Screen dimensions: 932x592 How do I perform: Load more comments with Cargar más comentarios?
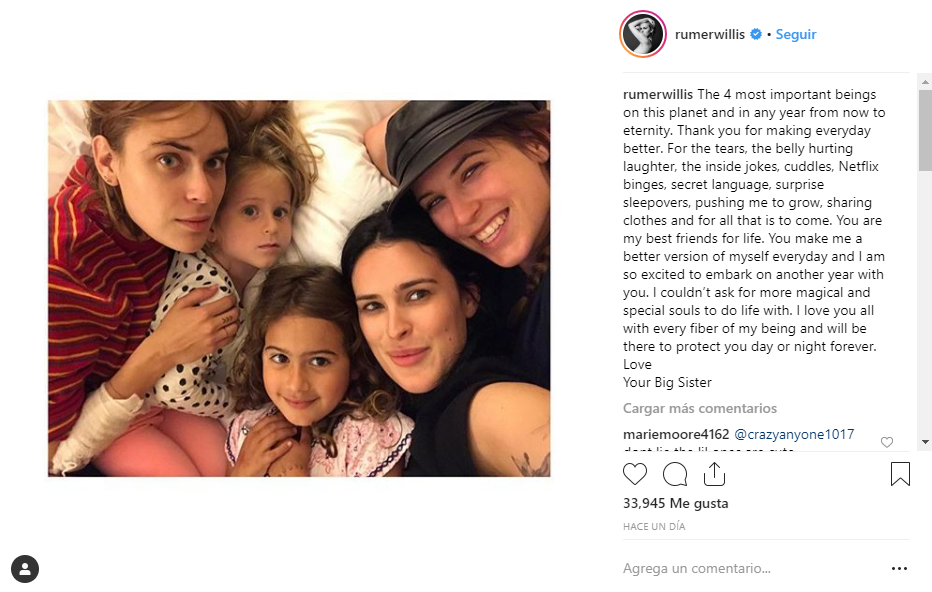point(700,408)
